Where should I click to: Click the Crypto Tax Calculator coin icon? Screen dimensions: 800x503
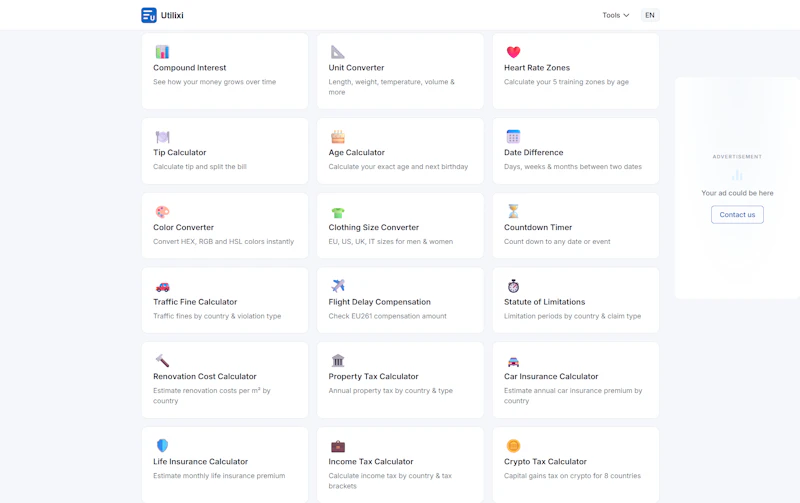(x=513, y=446)
